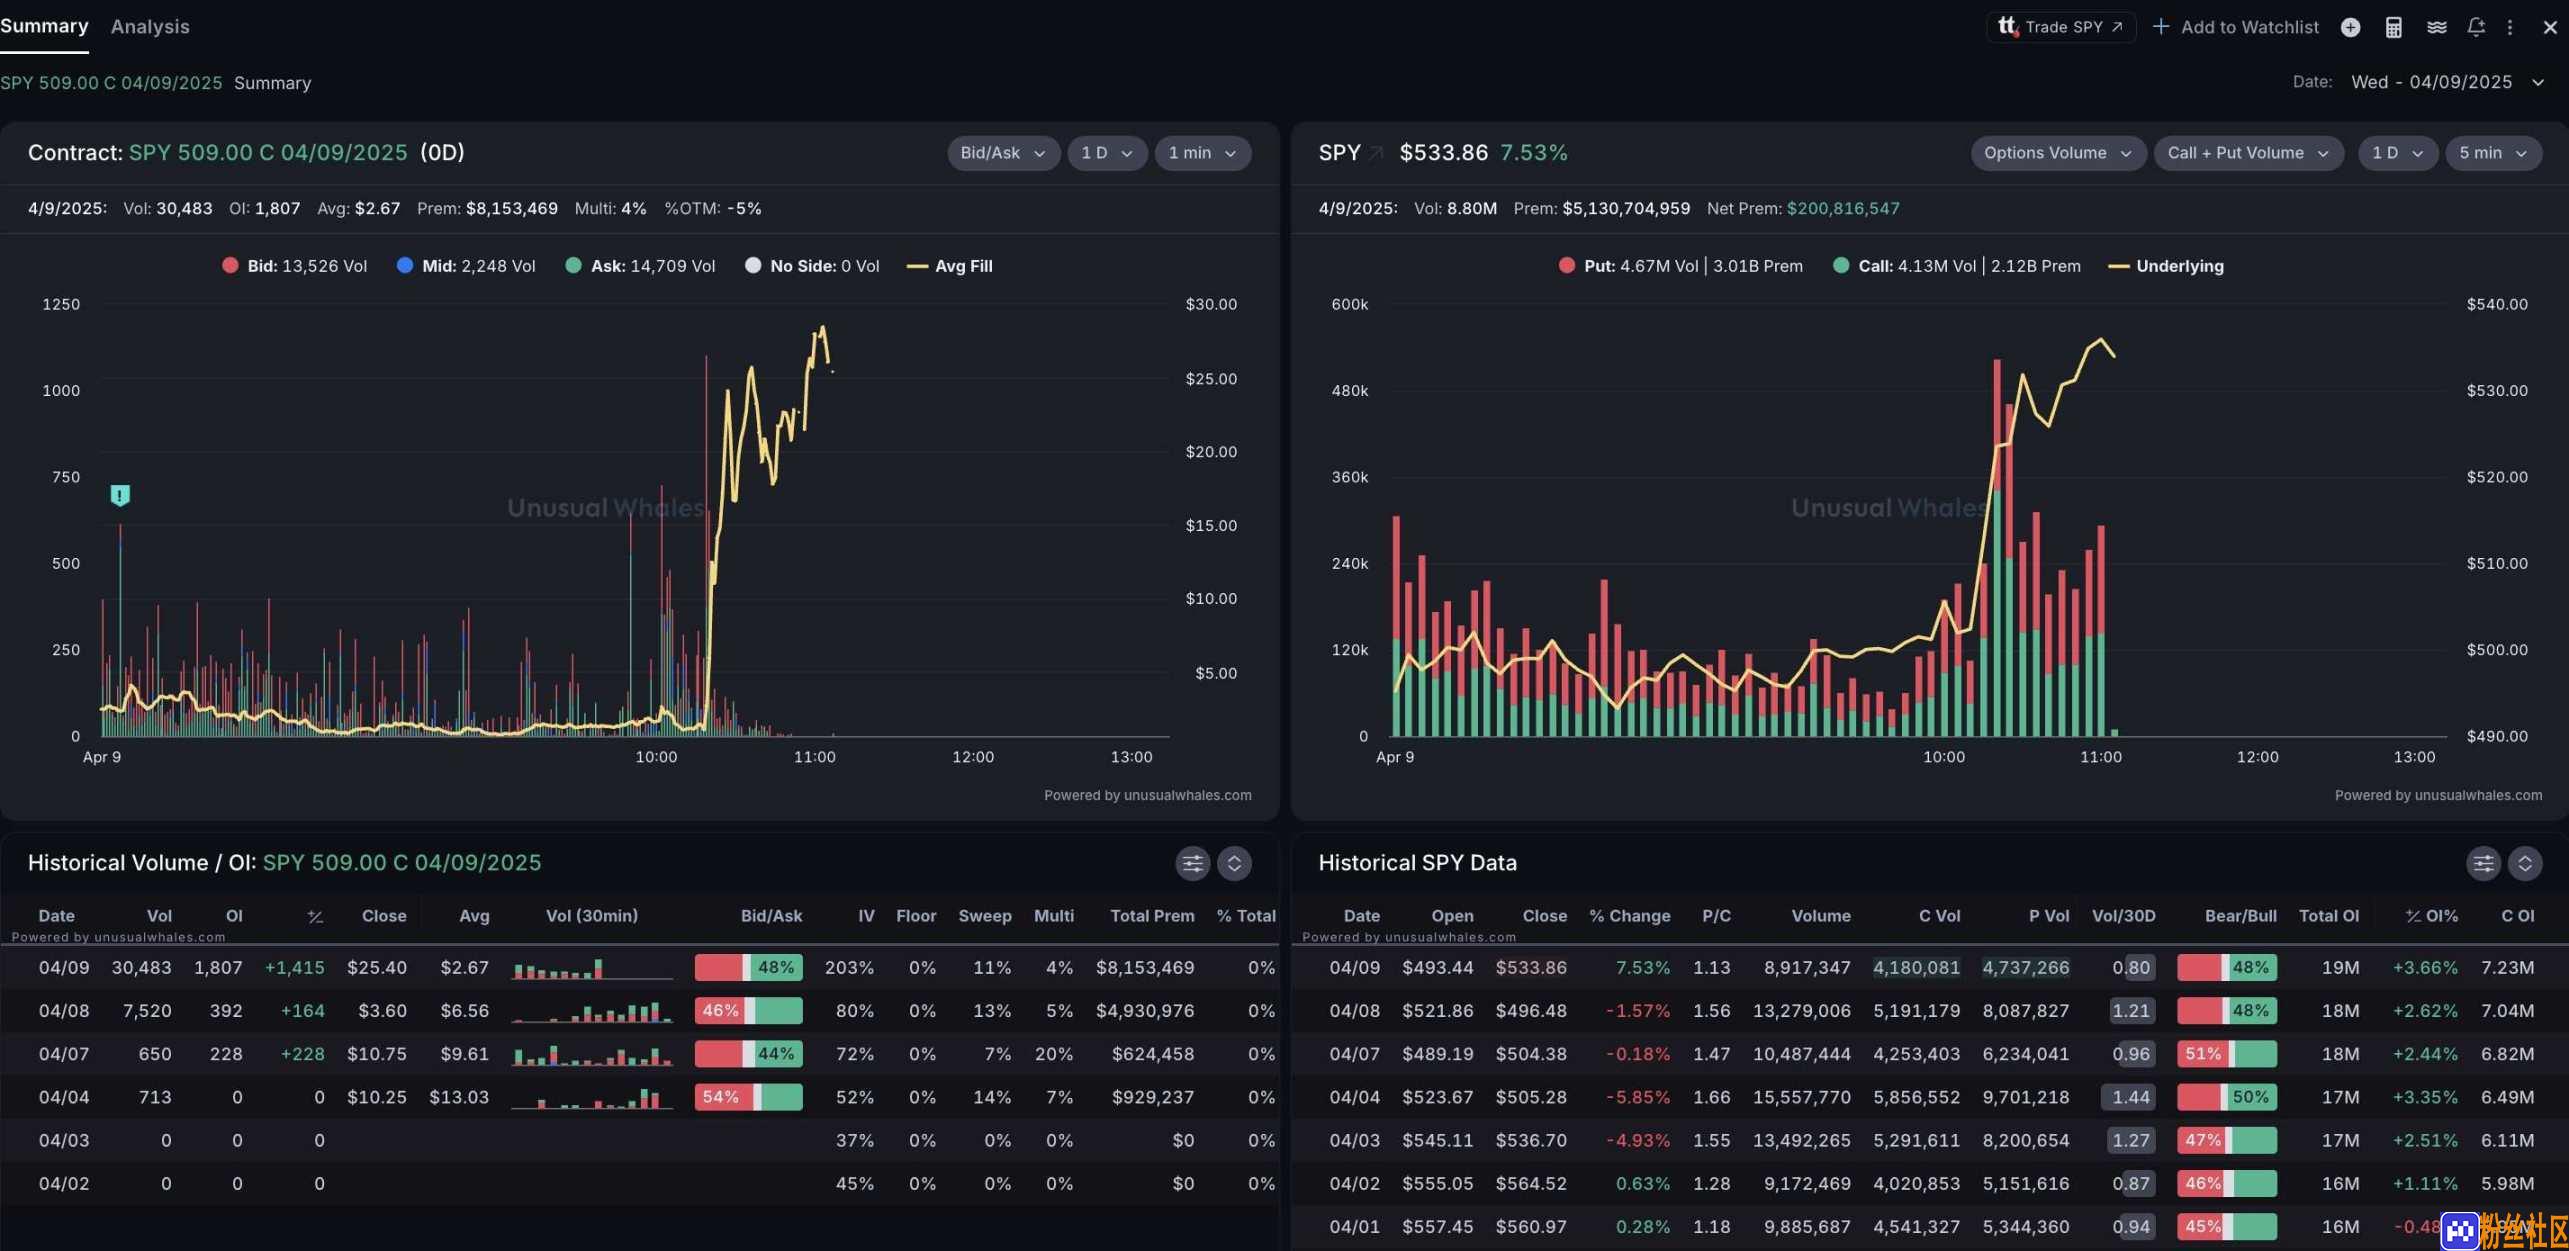
Task: Toggle the Put volume legend series
Action: [1681, 266]
